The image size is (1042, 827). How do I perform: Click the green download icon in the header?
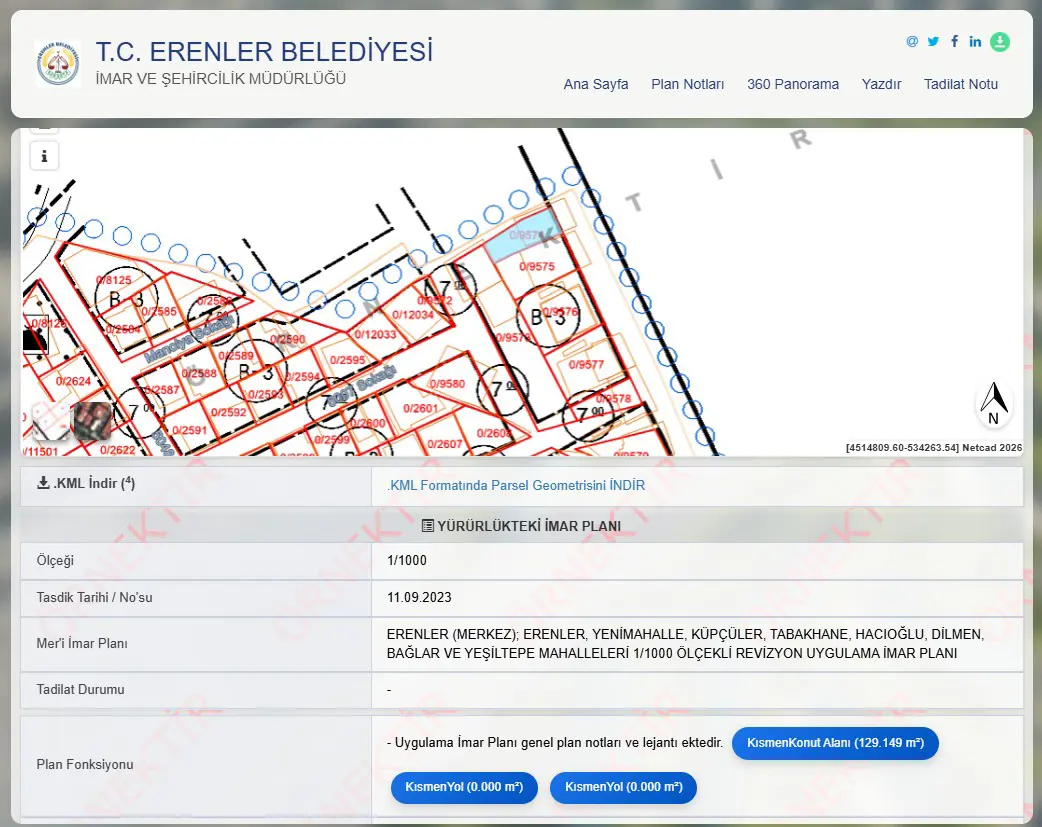999,42
